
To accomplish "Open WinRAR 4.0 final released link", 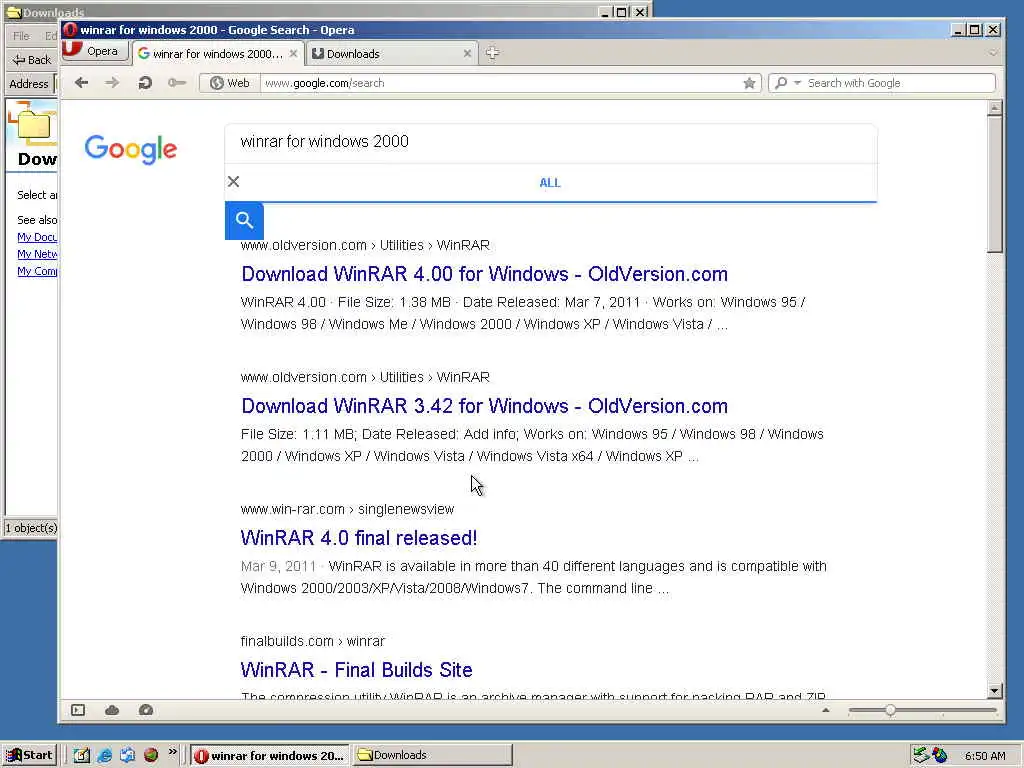I will click(359, 537).
